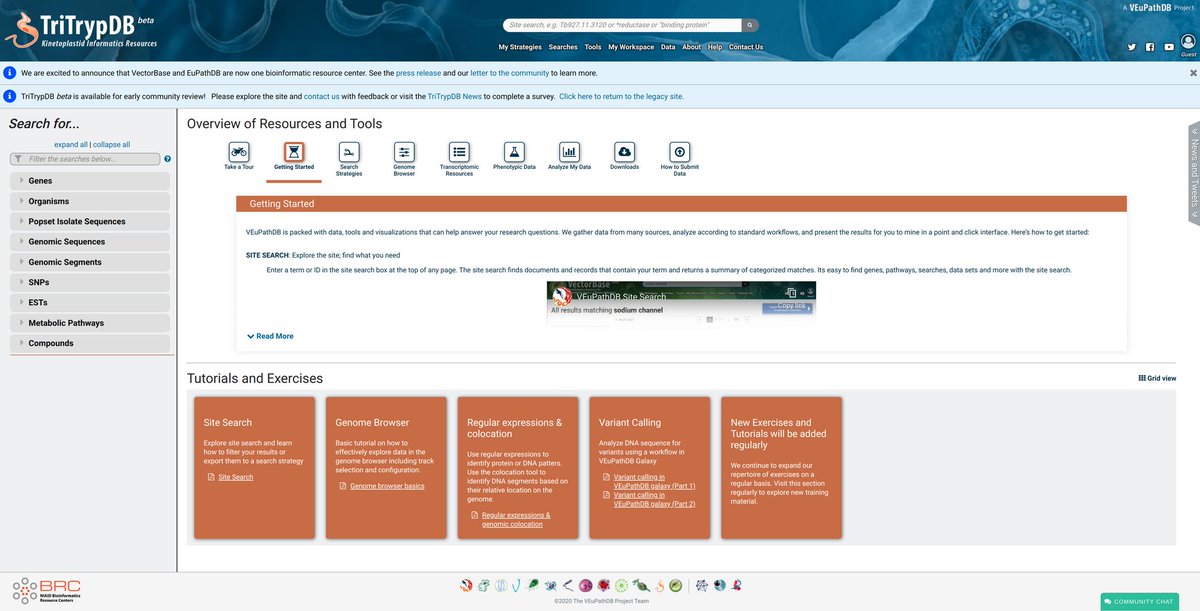The image size is (1200, 611).
Task: Click the Downloads cloud icon
Action: click(x=624, y=152)
